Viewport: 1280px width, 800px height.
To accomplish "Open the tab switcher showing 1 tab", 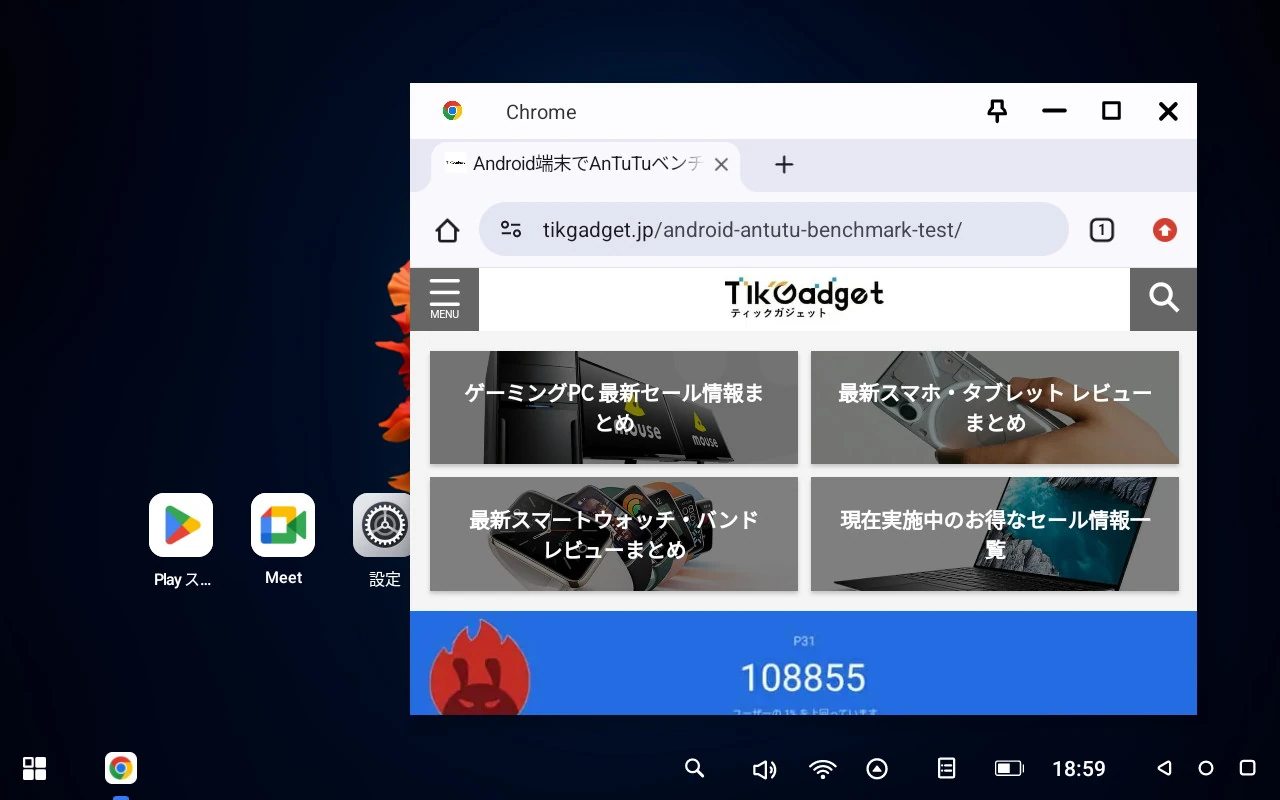I will [x=1101, y=231].
